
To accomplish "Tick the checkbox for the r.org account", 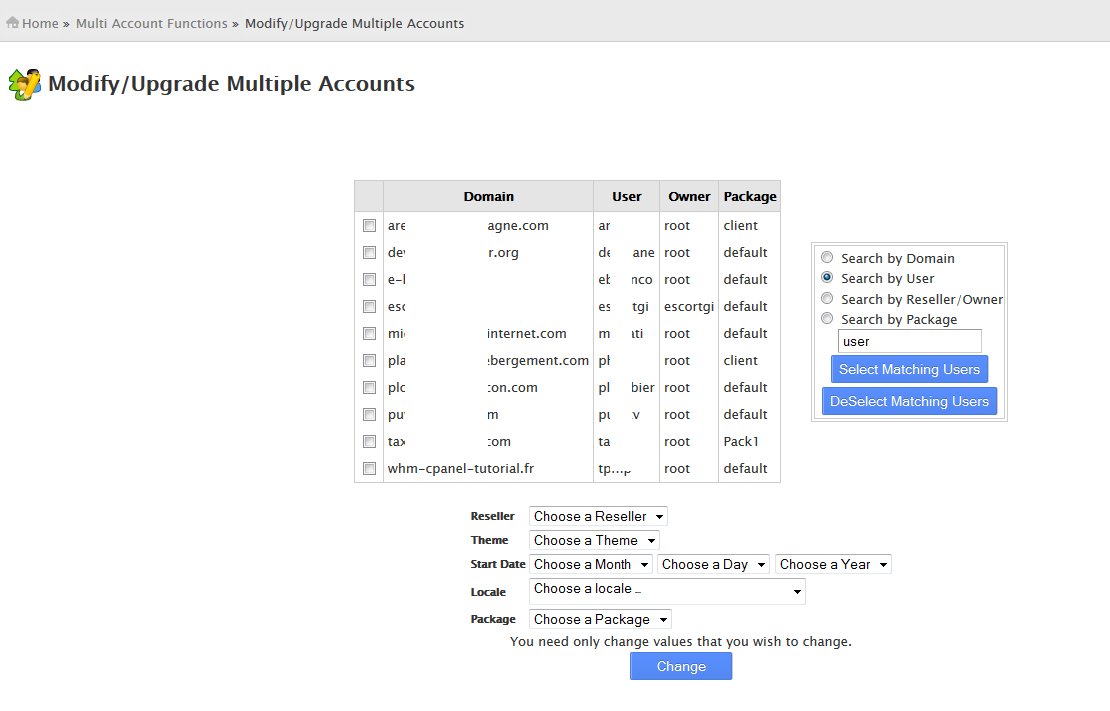I will tap(370, 252).
